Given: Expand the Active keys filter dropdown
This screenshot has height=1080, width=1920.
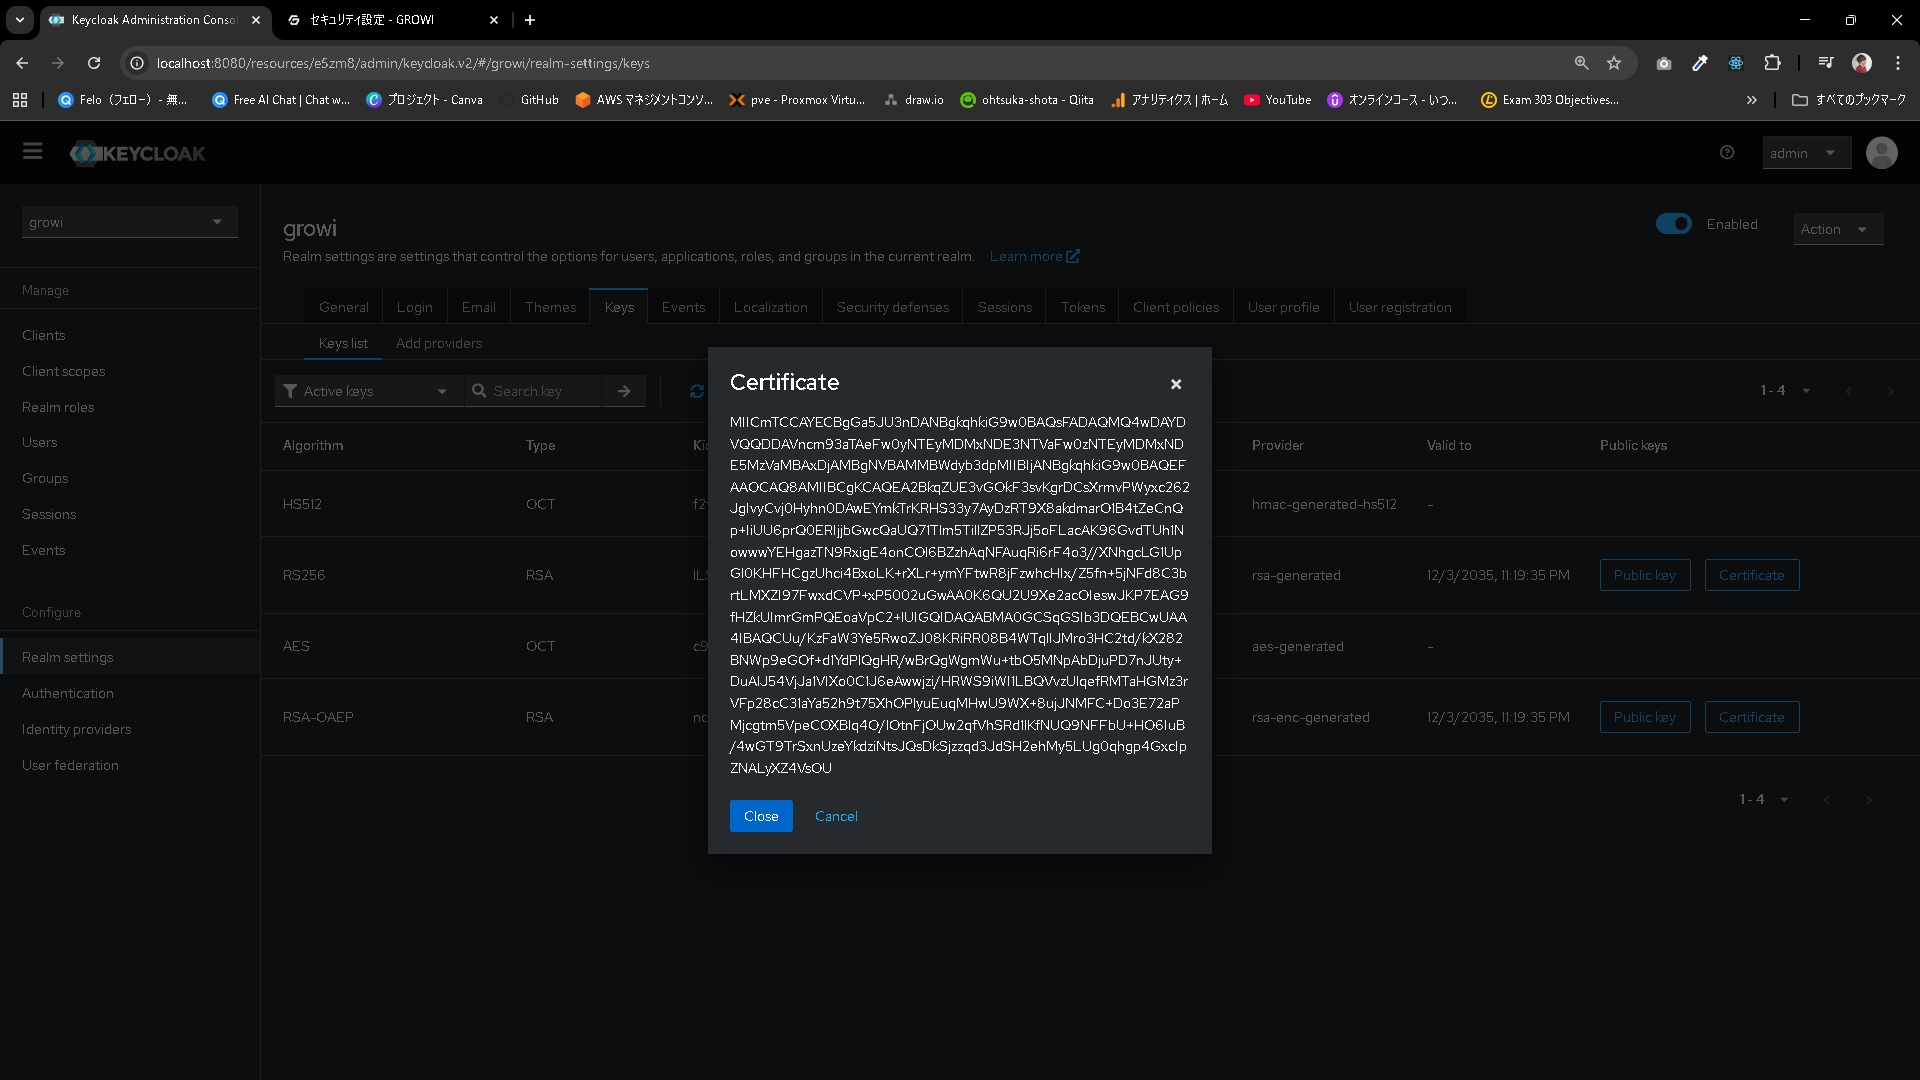Looking at the screenshot, I should click(368, 391).
